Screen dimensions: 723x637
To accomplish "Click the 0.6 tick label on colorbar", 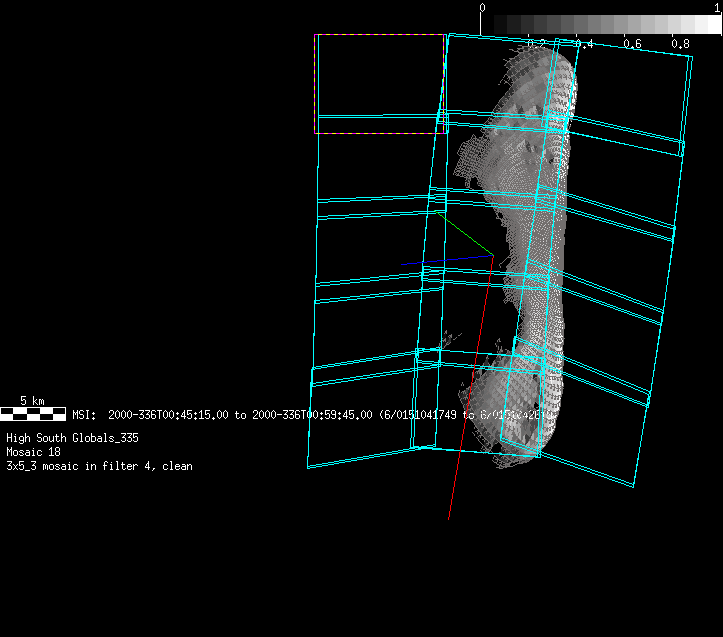I will [x=632, y=44].
